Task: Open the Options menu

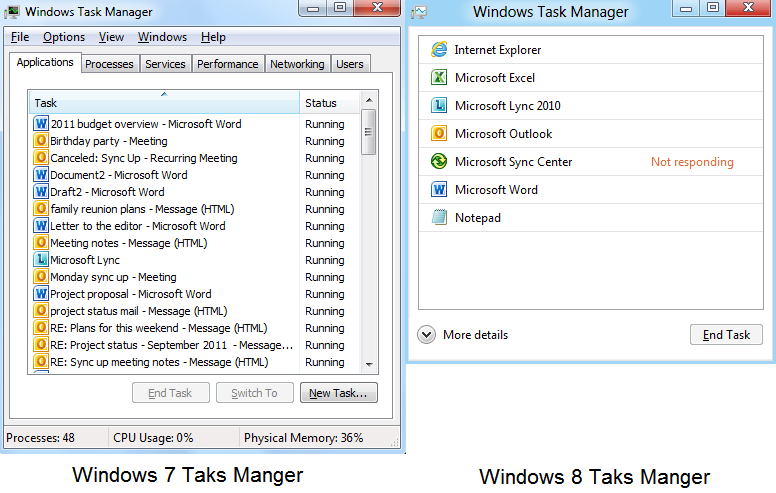Action: pos(64,37)
